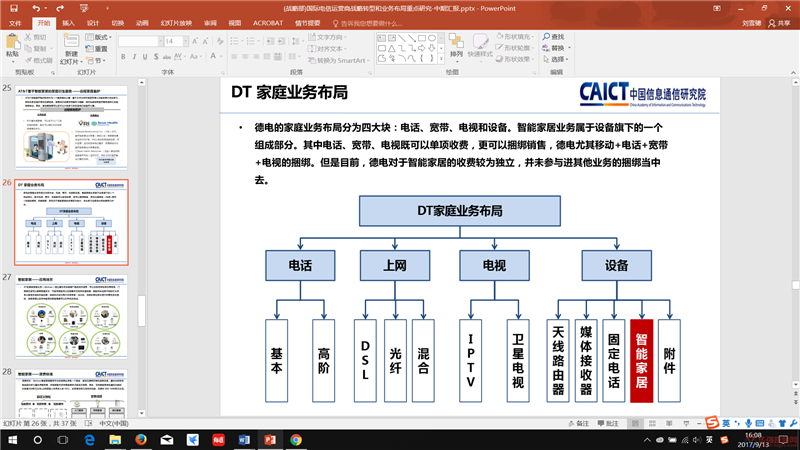Increase font size with the larger A icon
This screenshot has width=800, height=450.
pyautogui.click(x=195, y=41)
